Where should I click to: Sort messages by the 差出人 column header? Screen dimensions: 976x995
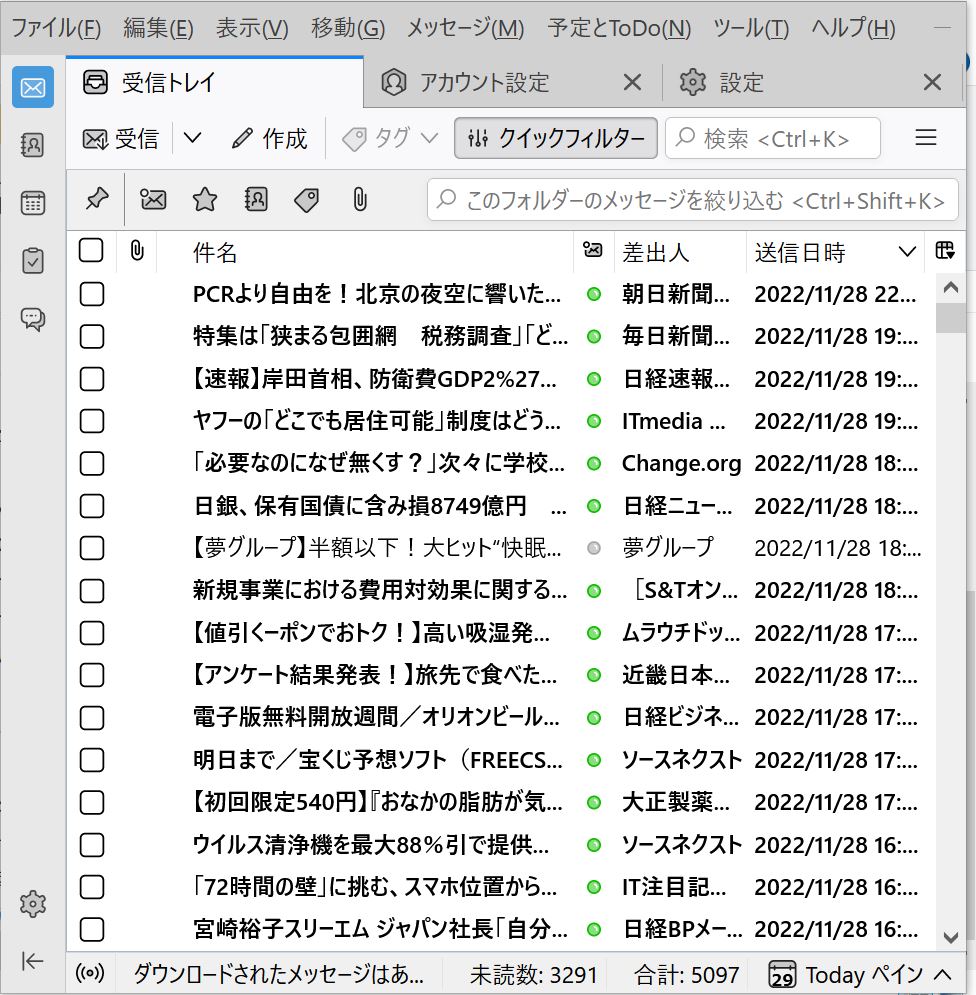680,252
